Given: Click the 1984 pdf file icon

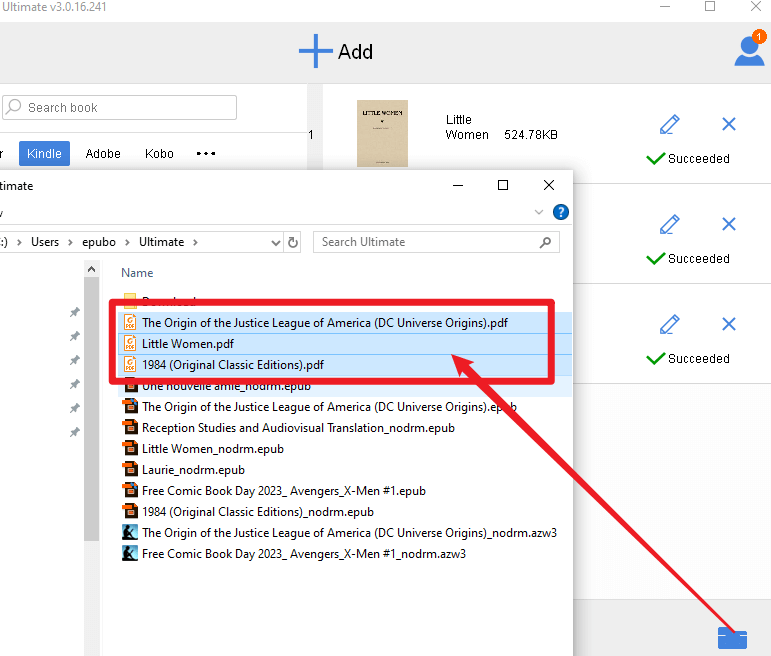Looking at the screenshot, I should pyautogui.click(x=130, y=364).
